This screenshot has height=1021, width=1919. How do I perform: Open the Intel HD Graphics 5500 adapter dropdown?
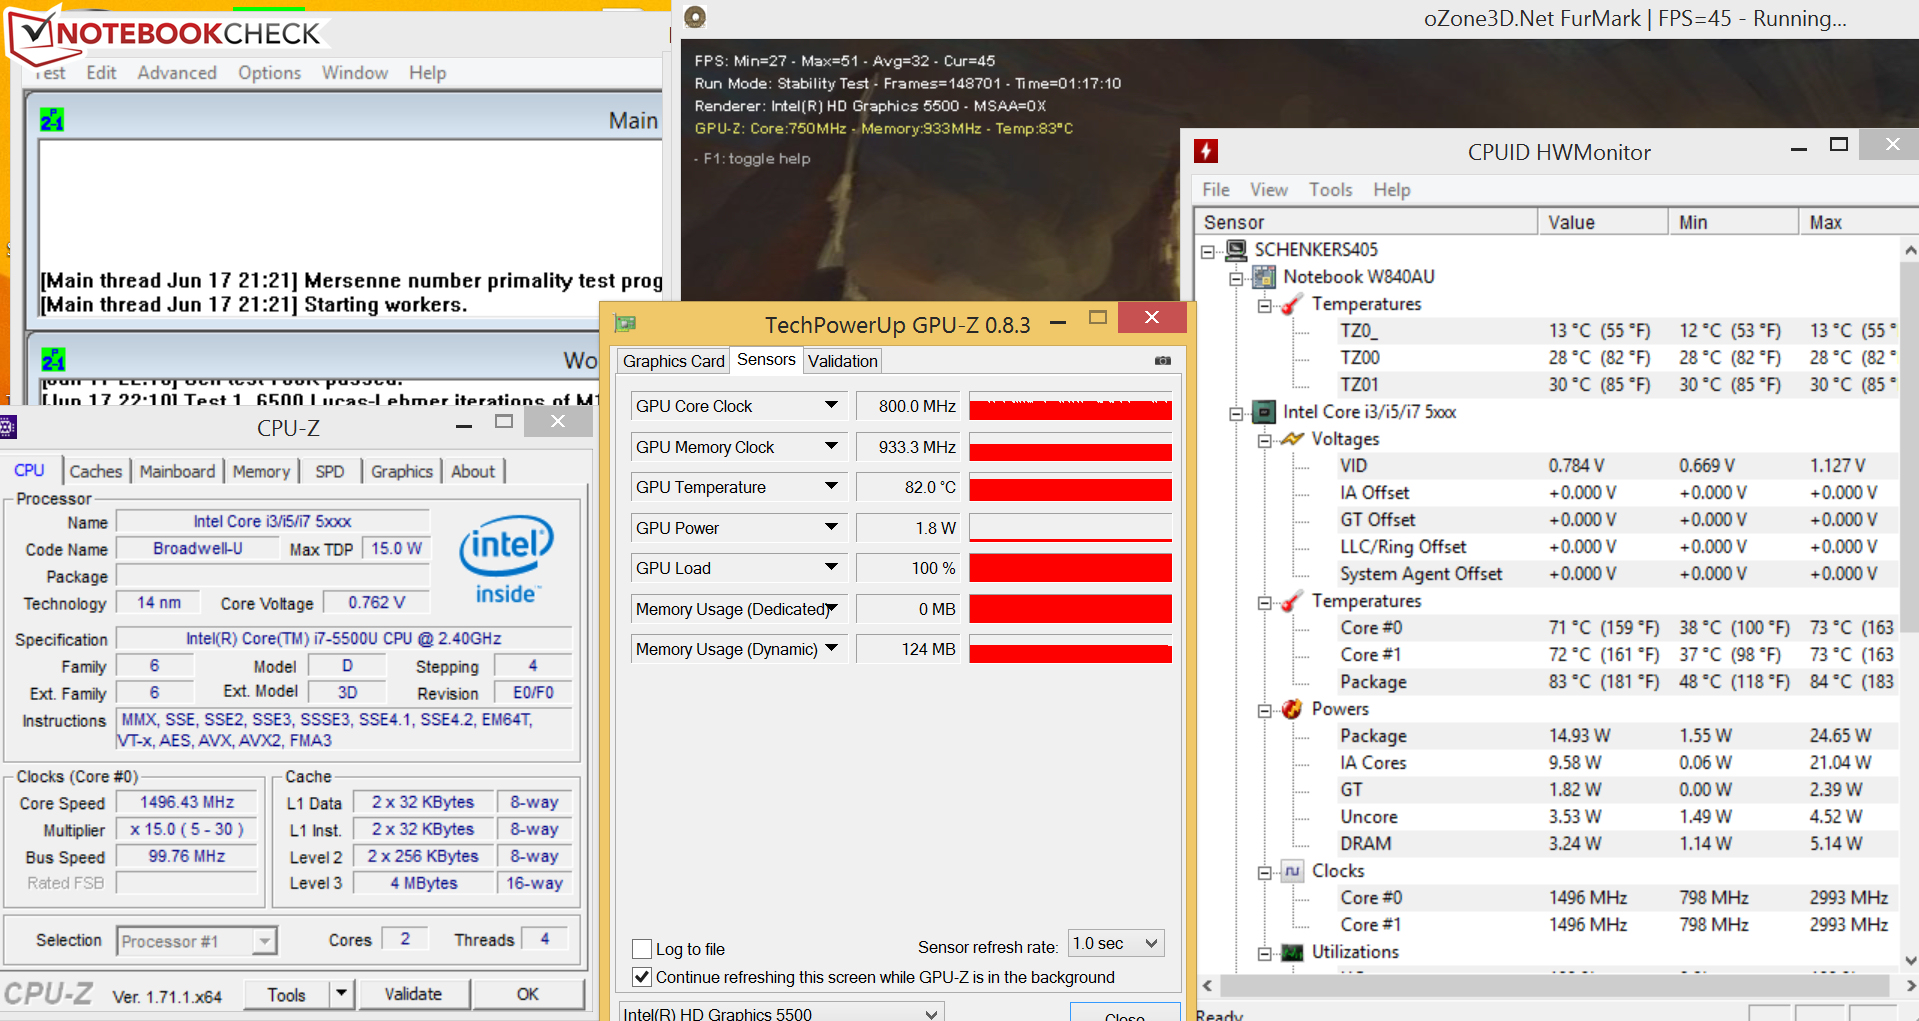781,1012
